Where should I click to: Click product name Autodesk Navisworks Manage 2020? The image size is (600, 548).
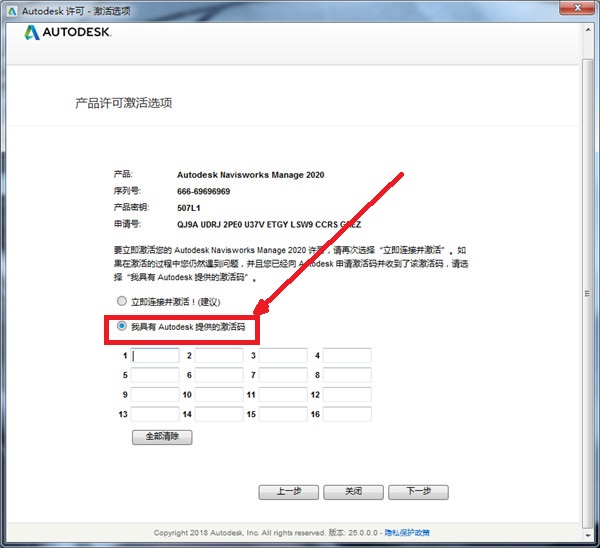(x=251, y=175)
